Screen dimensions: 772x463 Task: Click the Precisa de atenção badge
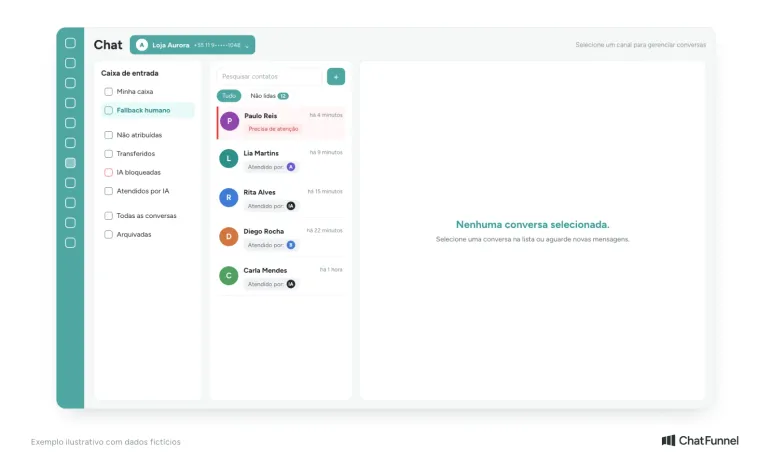click(273, 129)
